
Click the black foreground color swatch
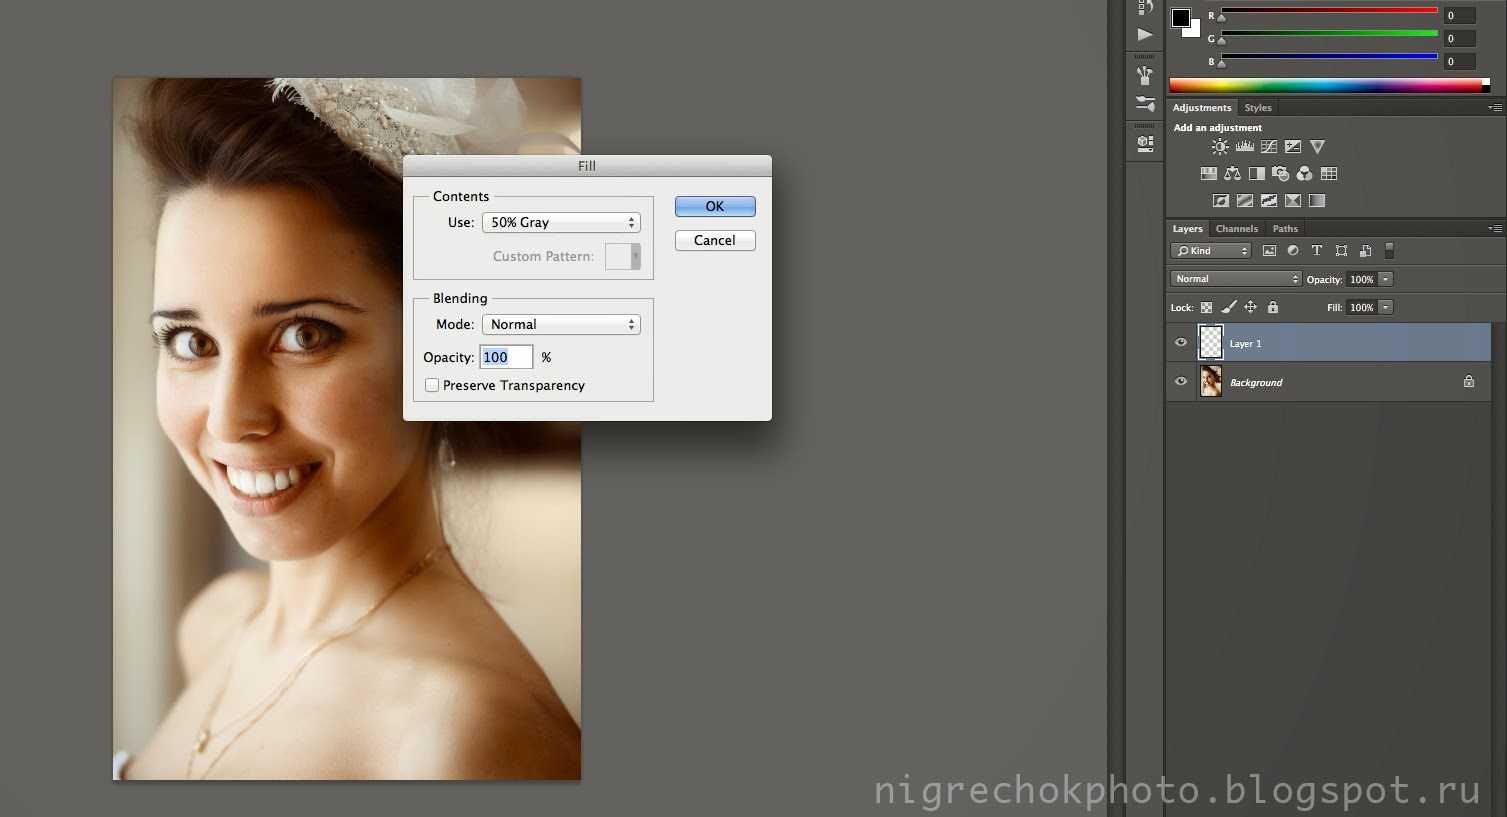[1181, 17]
